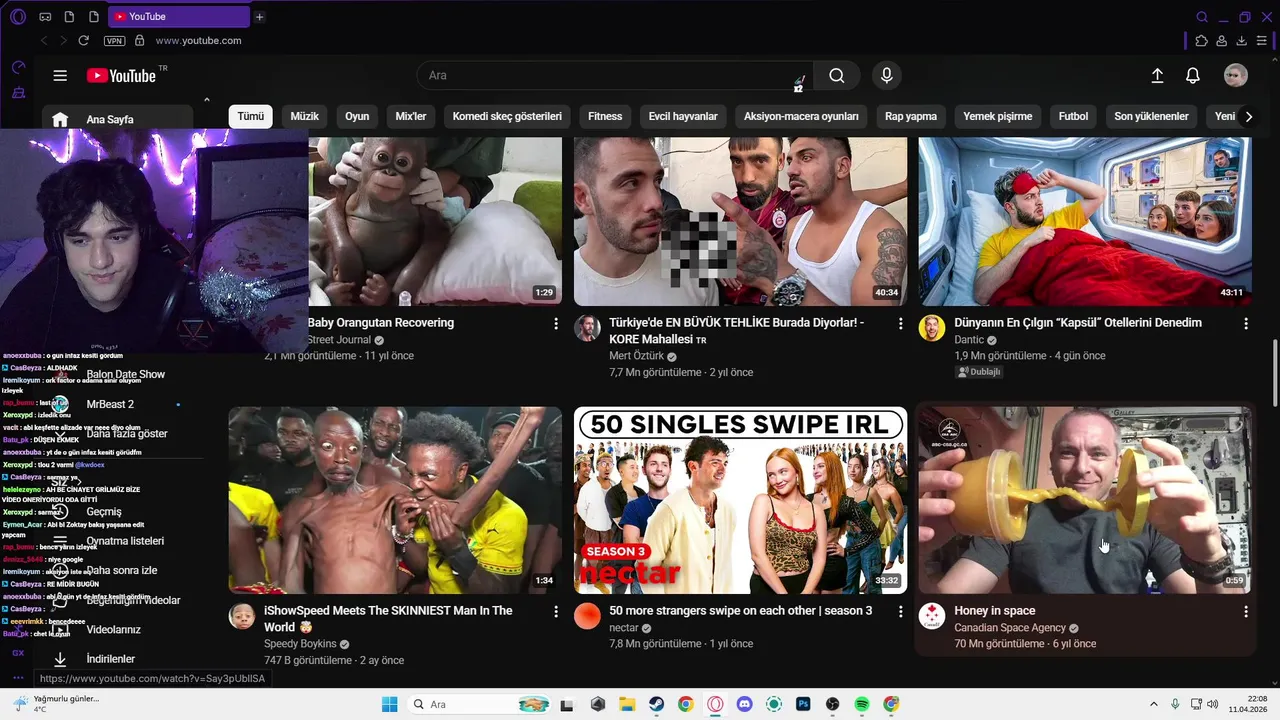Select the Tümü filter chip
The width and height of the screenshot is (1280, 720).
(250, 117)
